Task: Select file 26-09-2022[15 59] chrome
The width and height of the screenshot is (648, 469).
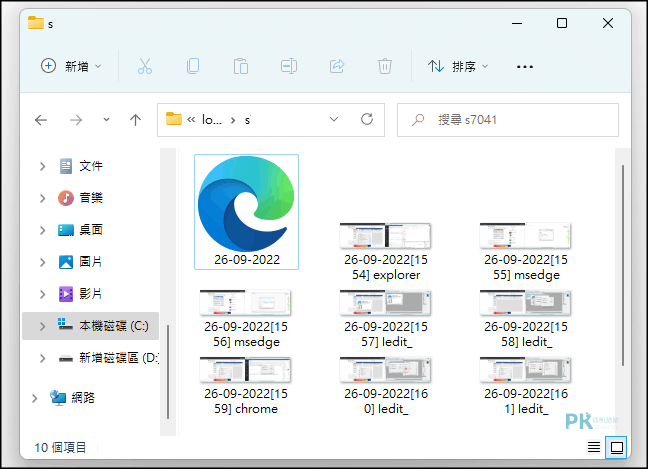Action: coord(246,386)
